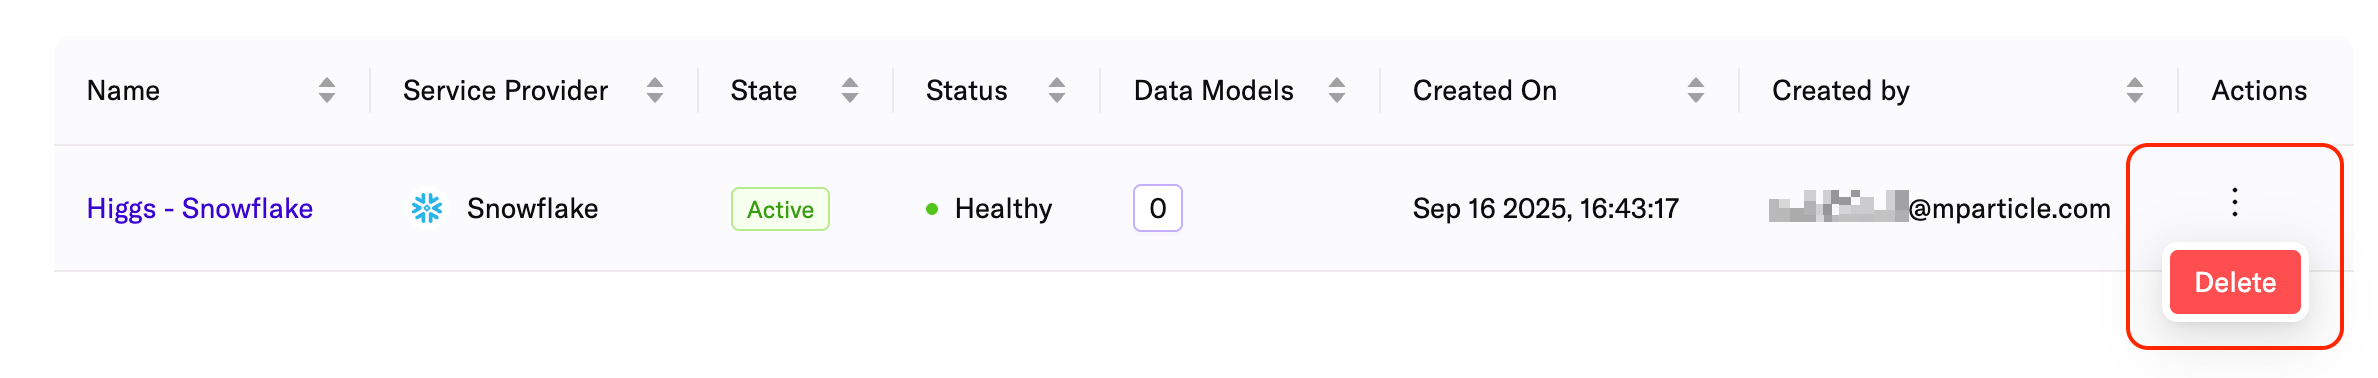Open the three-dot actions menu
Viewport: 2378px width, 378px height.
tap(2234, 202)
